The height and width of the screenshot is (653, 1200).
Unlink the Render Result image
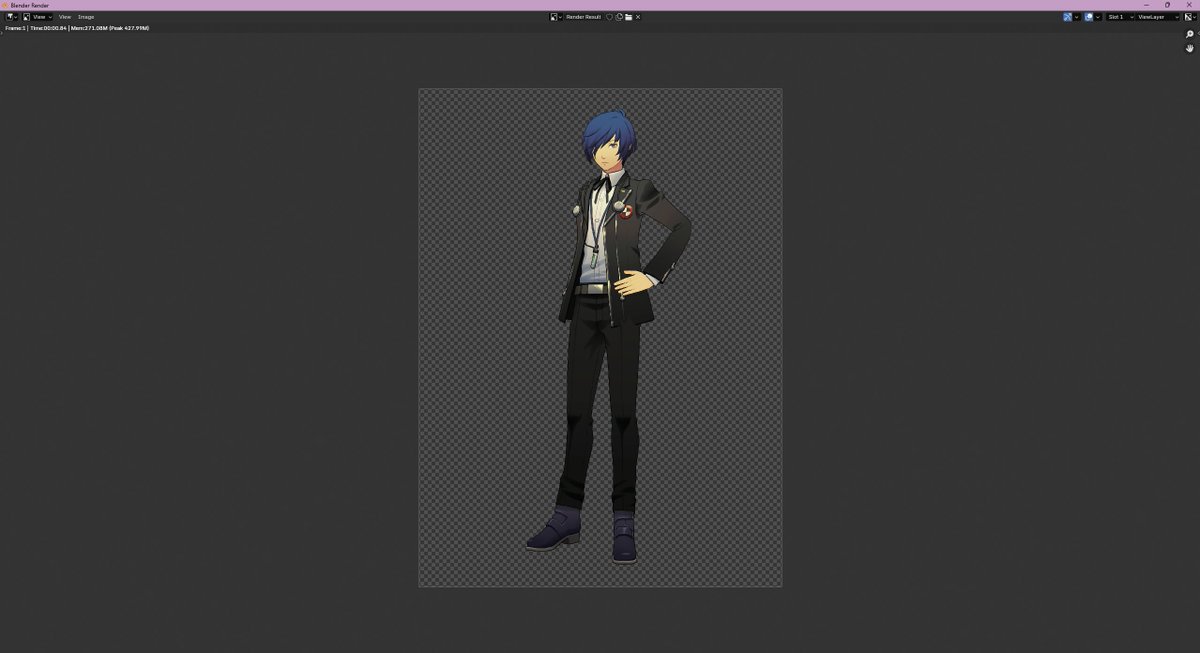point(638,17)
